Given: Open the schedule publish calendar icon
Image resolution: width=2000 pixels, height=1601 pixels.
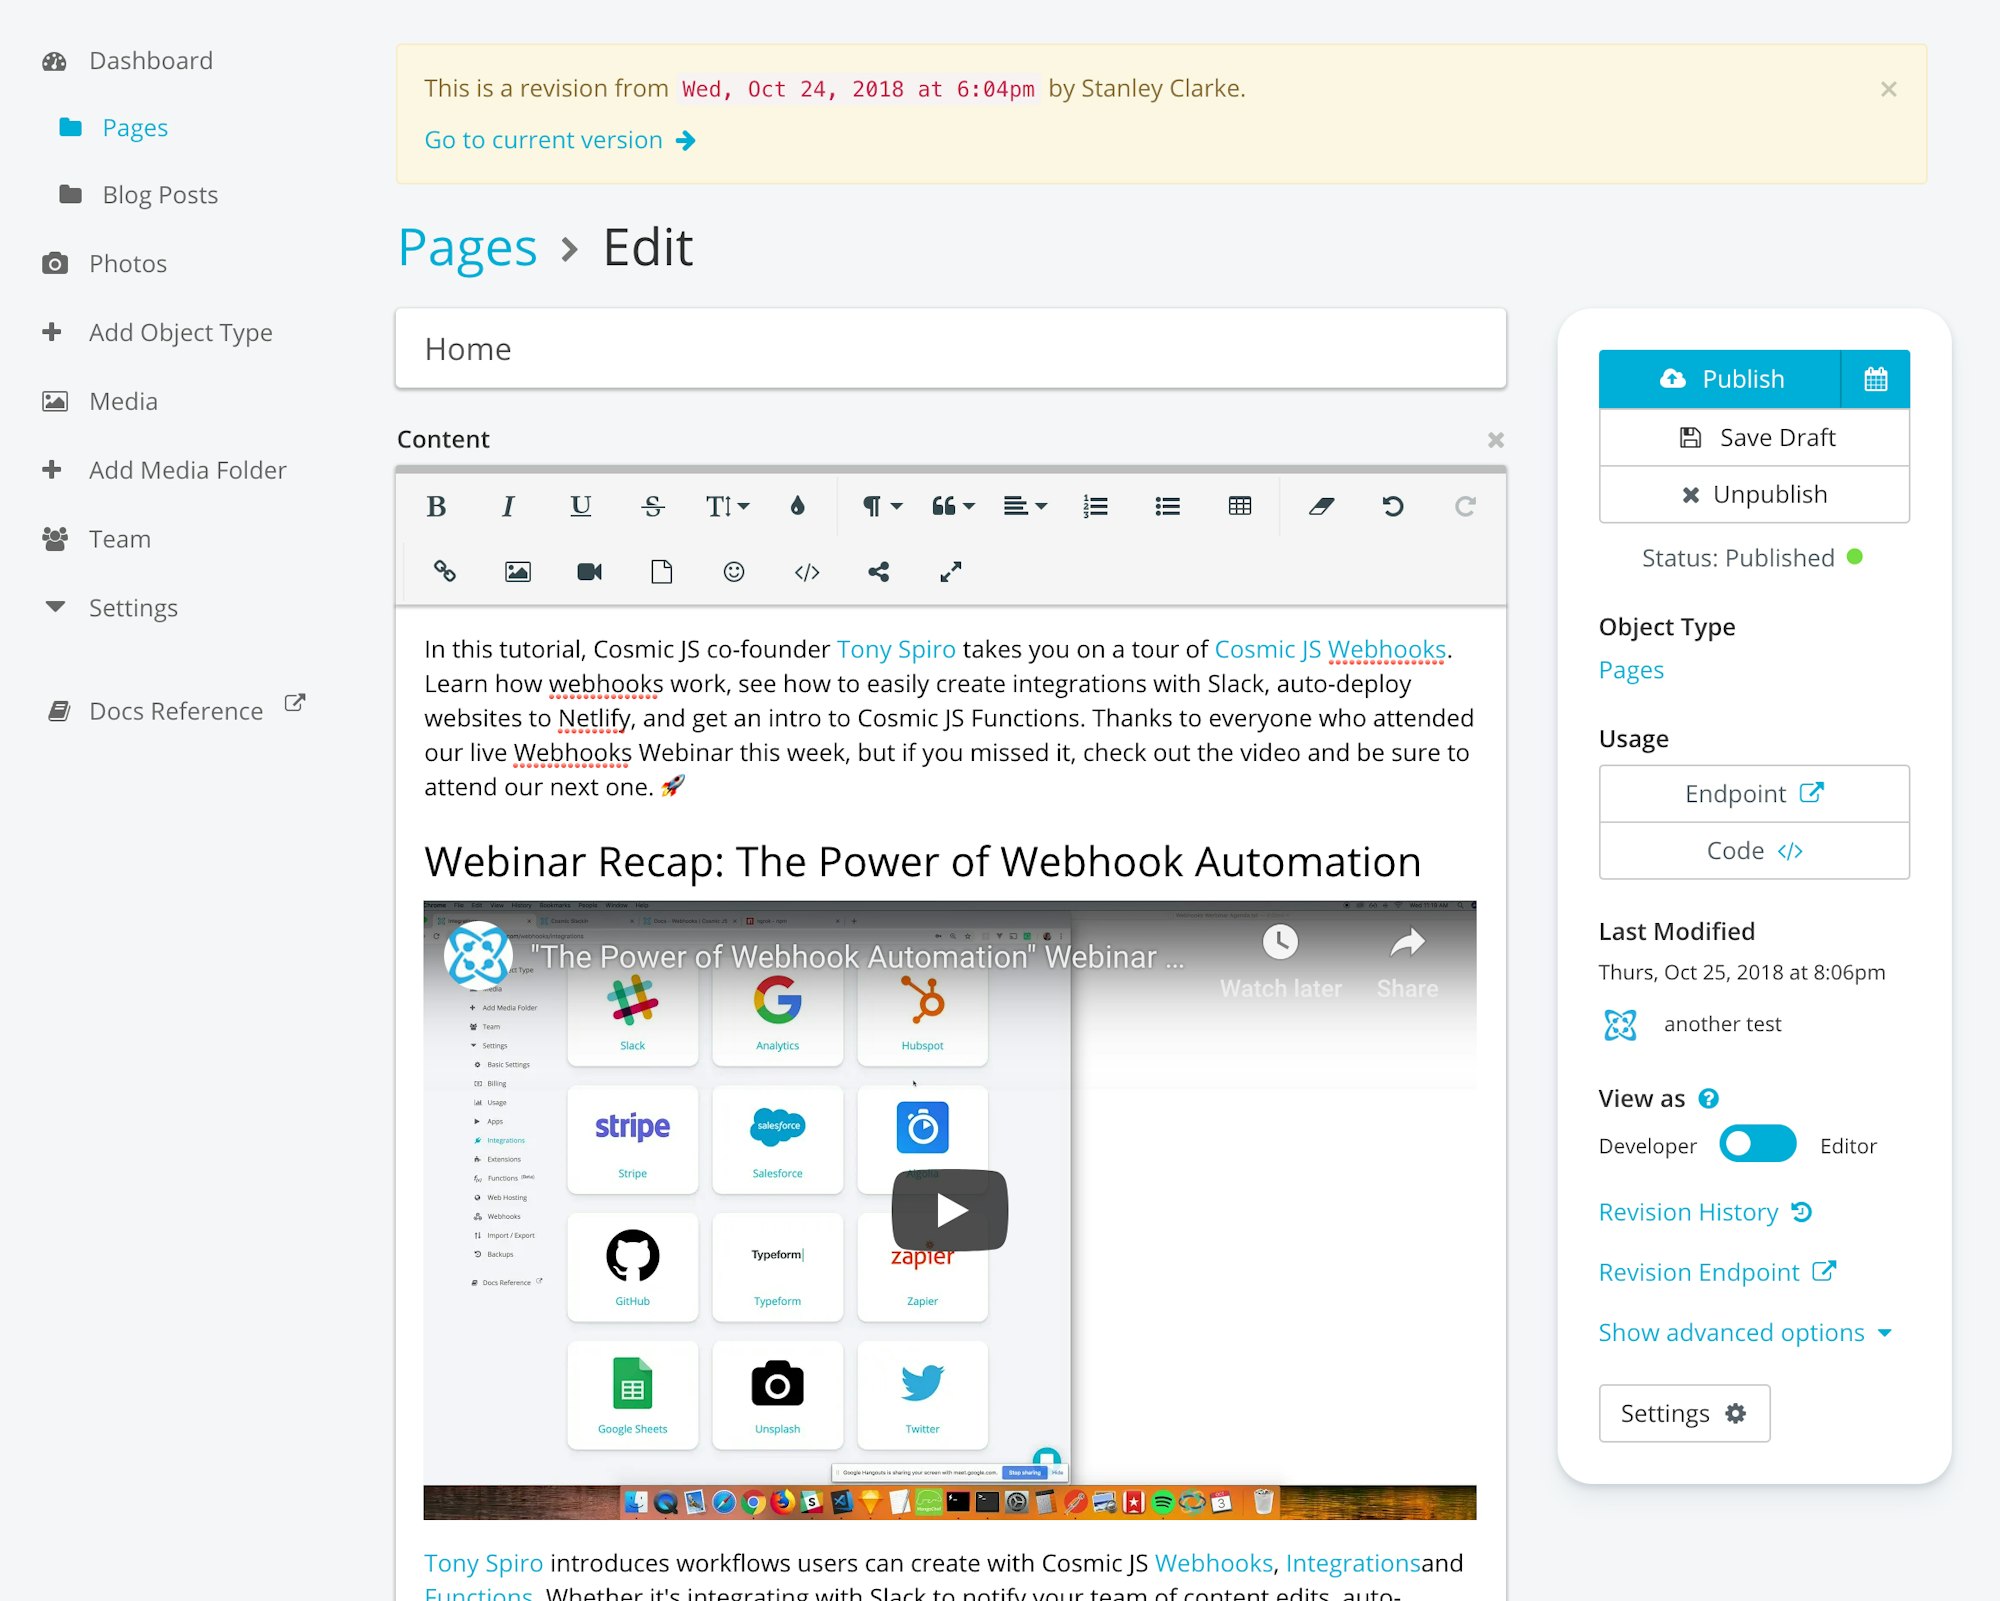Looking at the screenshot, I should [x=1875, y=379].
